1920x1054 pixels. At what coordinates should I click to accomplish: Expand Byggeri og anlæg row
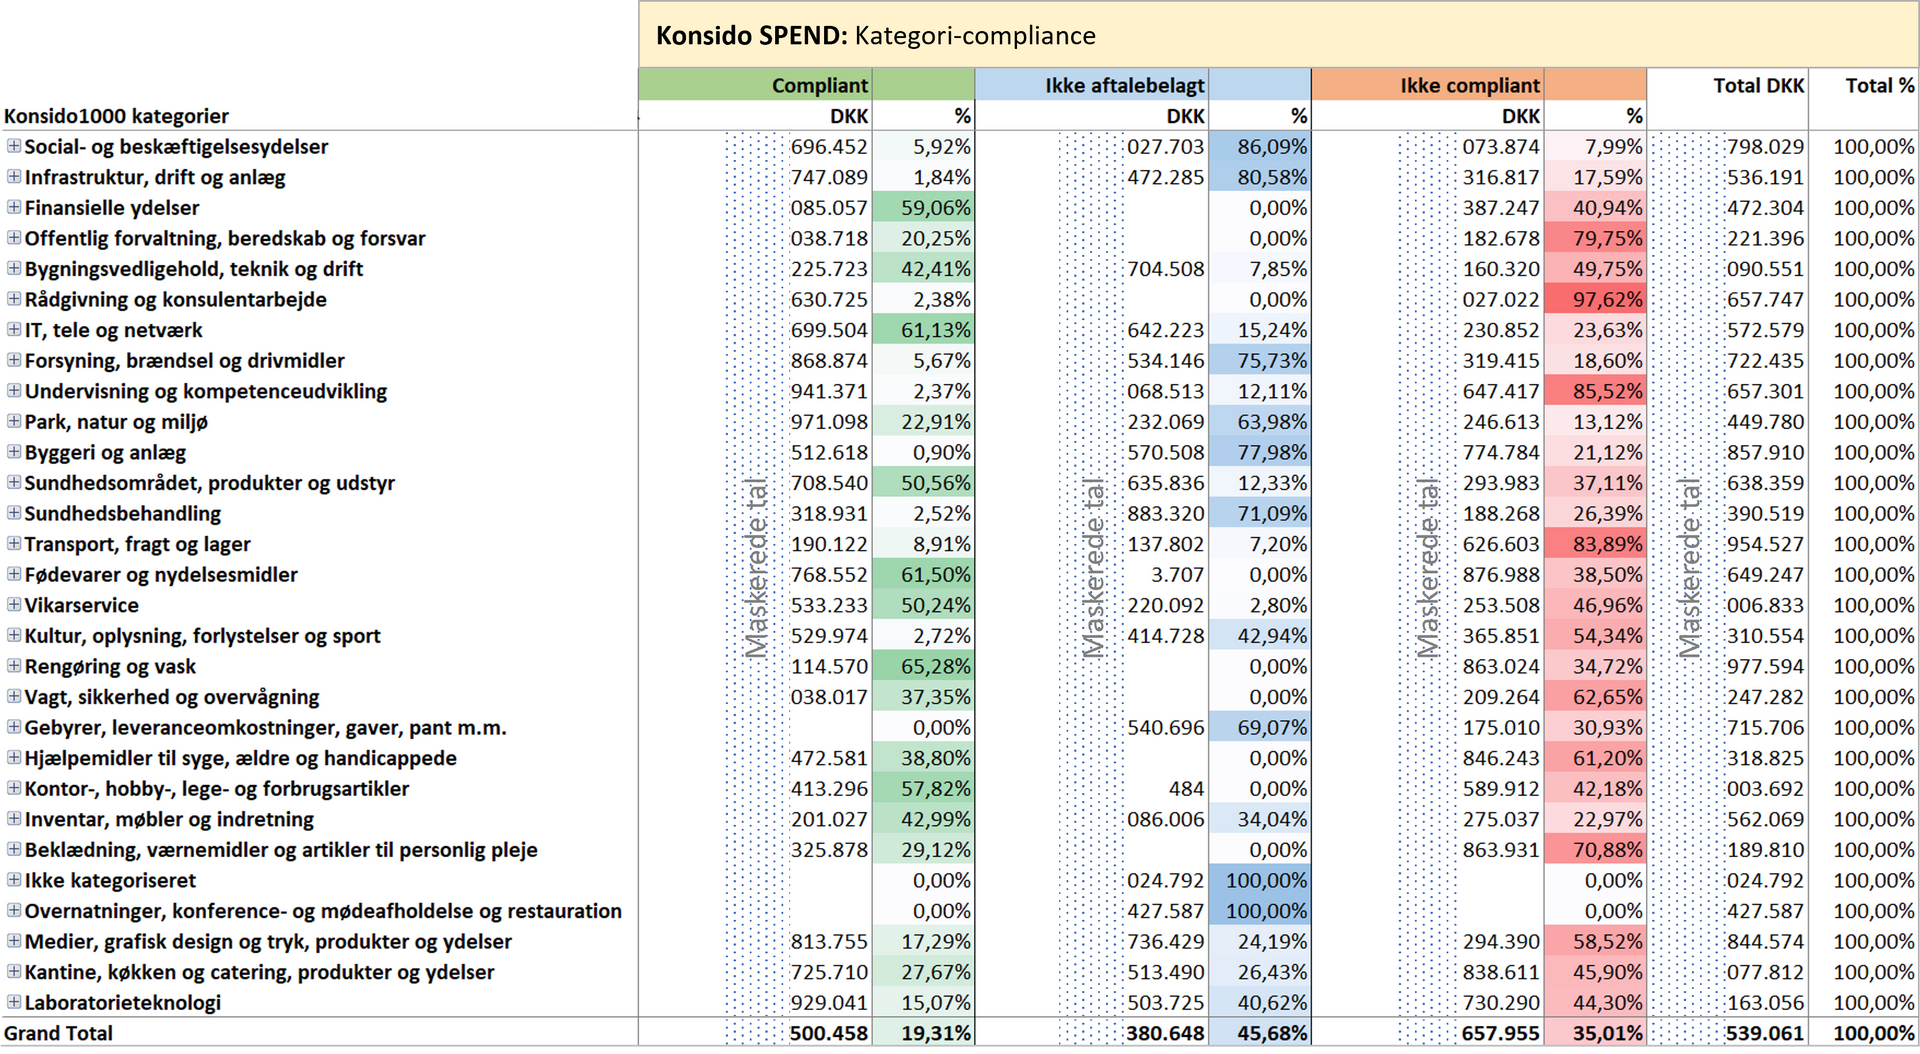coord(14,452)
